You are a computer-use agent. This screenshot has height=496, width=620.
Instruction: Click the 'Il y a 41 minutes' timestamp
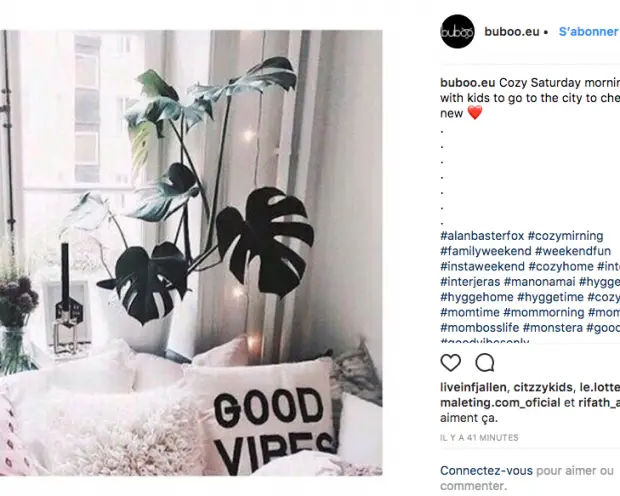click(479, 438)
